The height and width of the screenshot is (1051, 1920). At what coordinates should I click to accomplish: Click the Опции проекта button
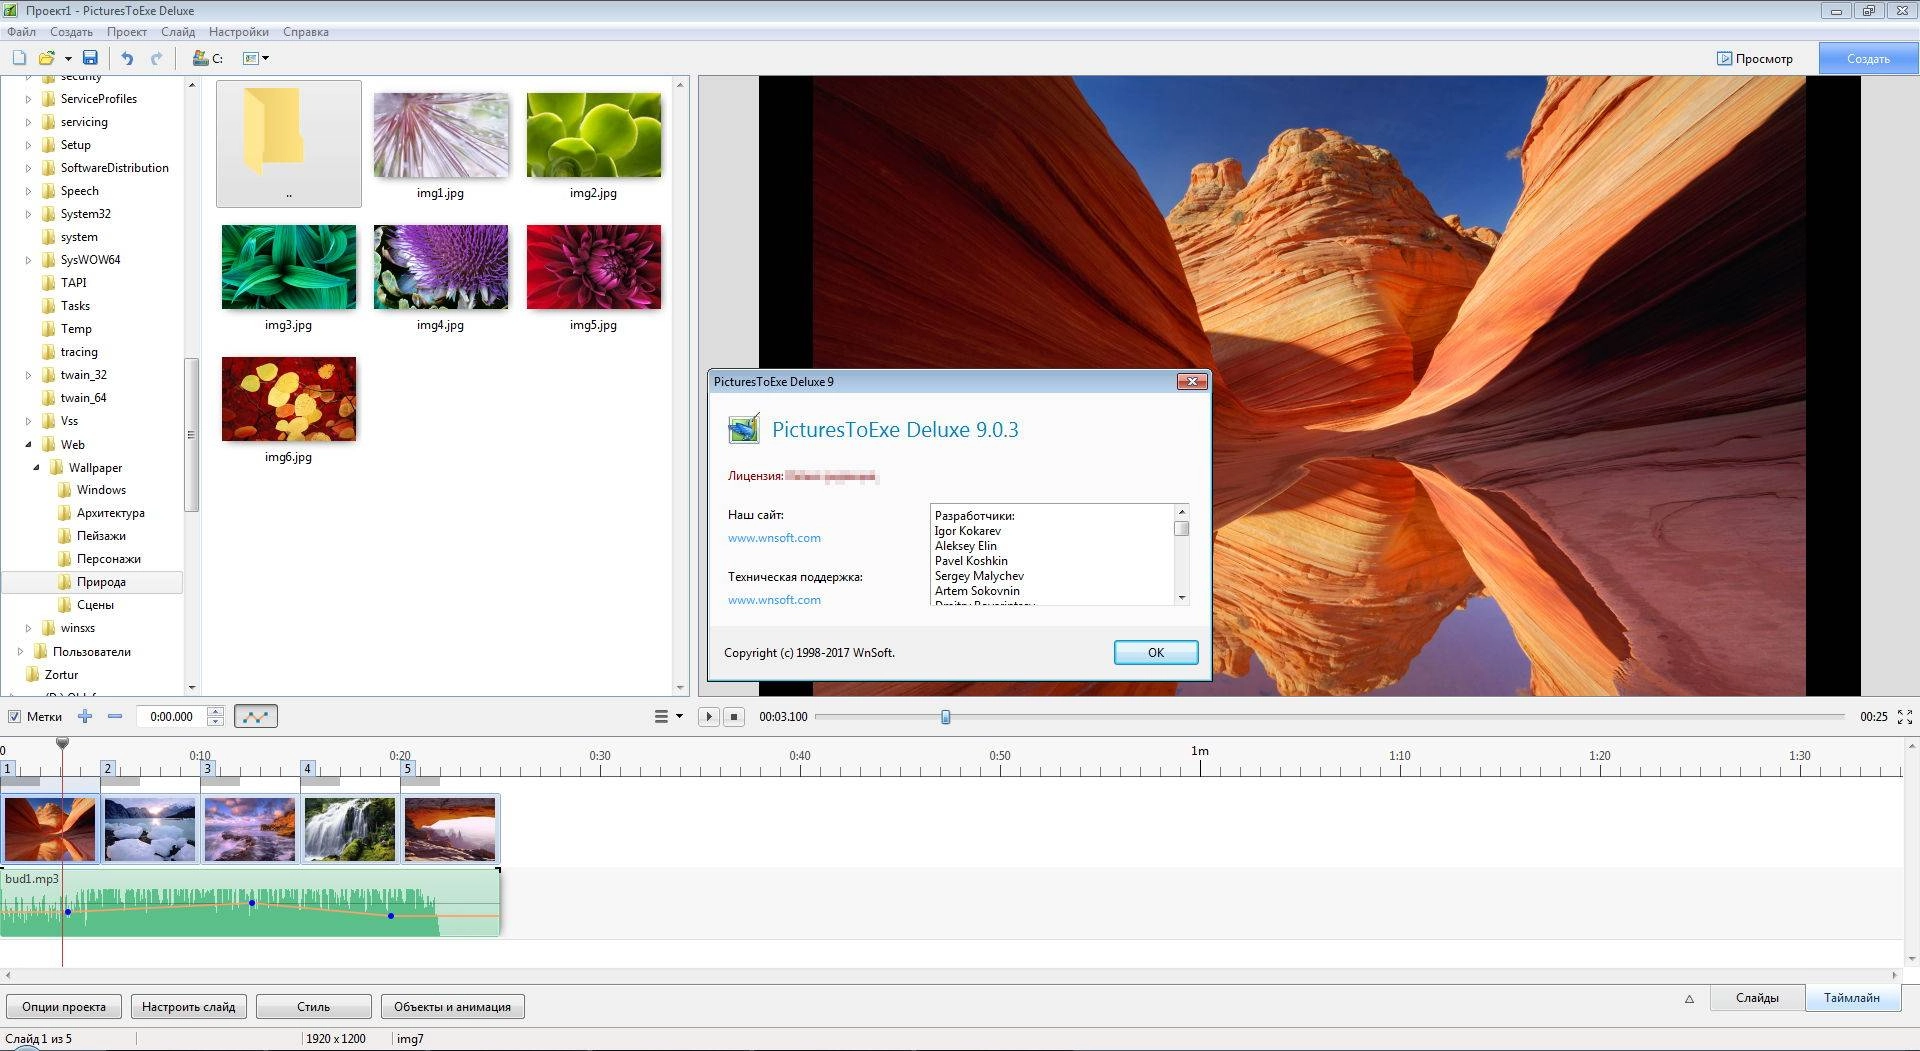(64, 1006)
